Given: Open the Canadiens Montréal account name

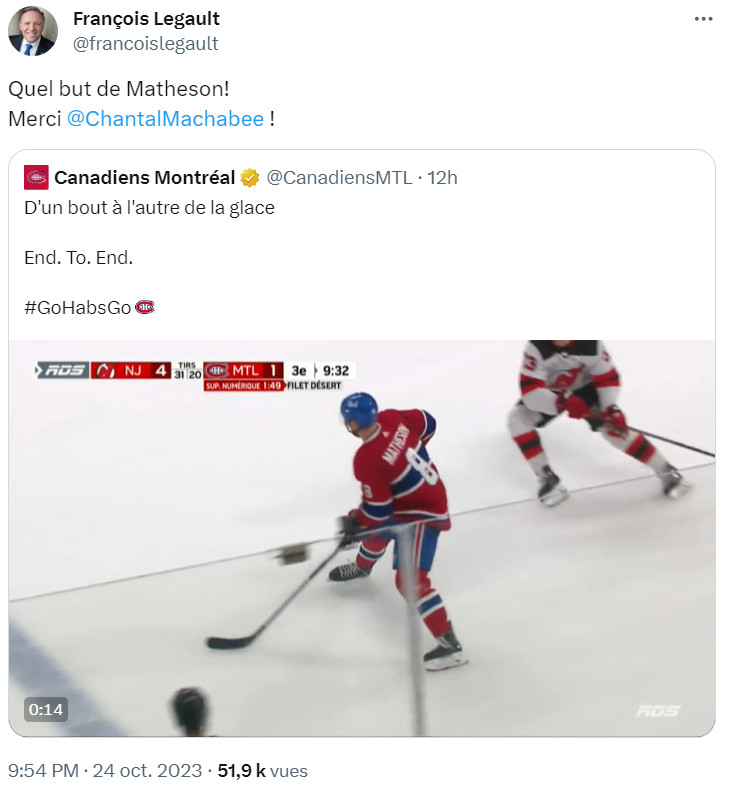Looking at the screenshot, I should [x=144, y=178].
